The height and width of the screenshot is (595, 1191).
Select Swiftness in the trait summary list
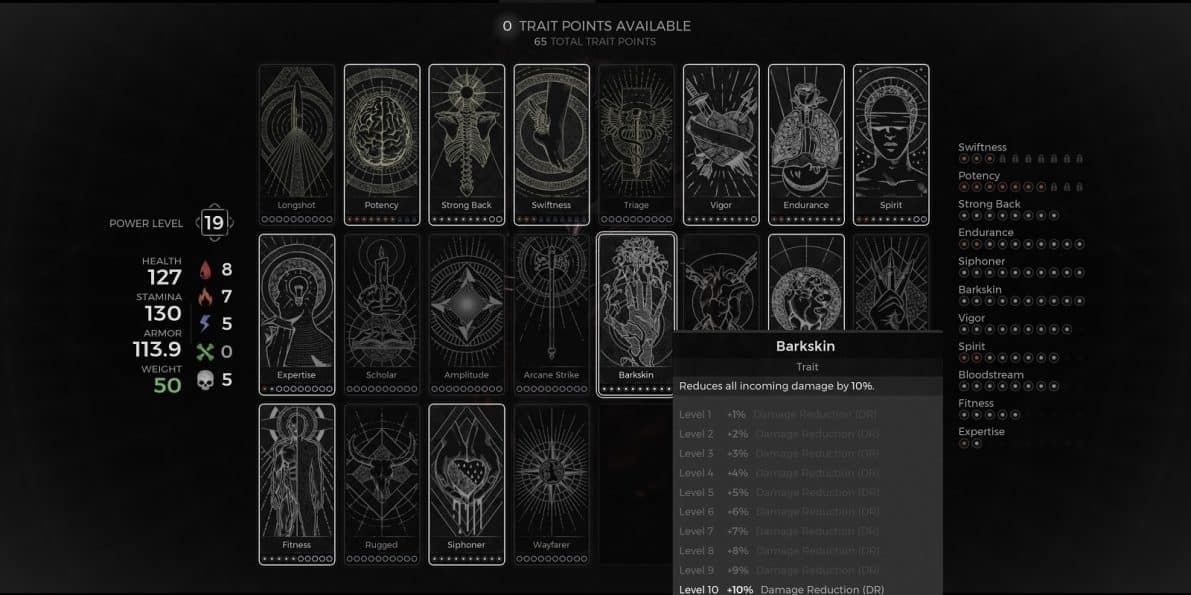pyautogui.click(x=982, y=147)
